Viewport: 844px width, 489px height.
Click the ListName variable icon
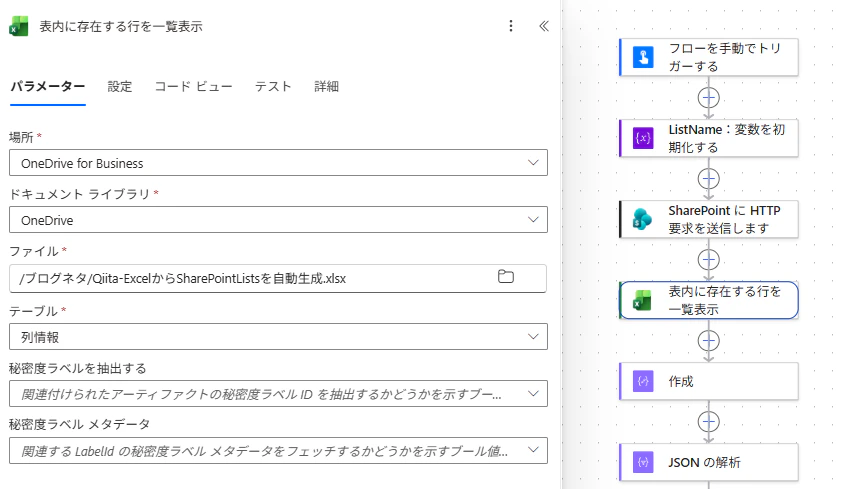[x=643, y=138]
